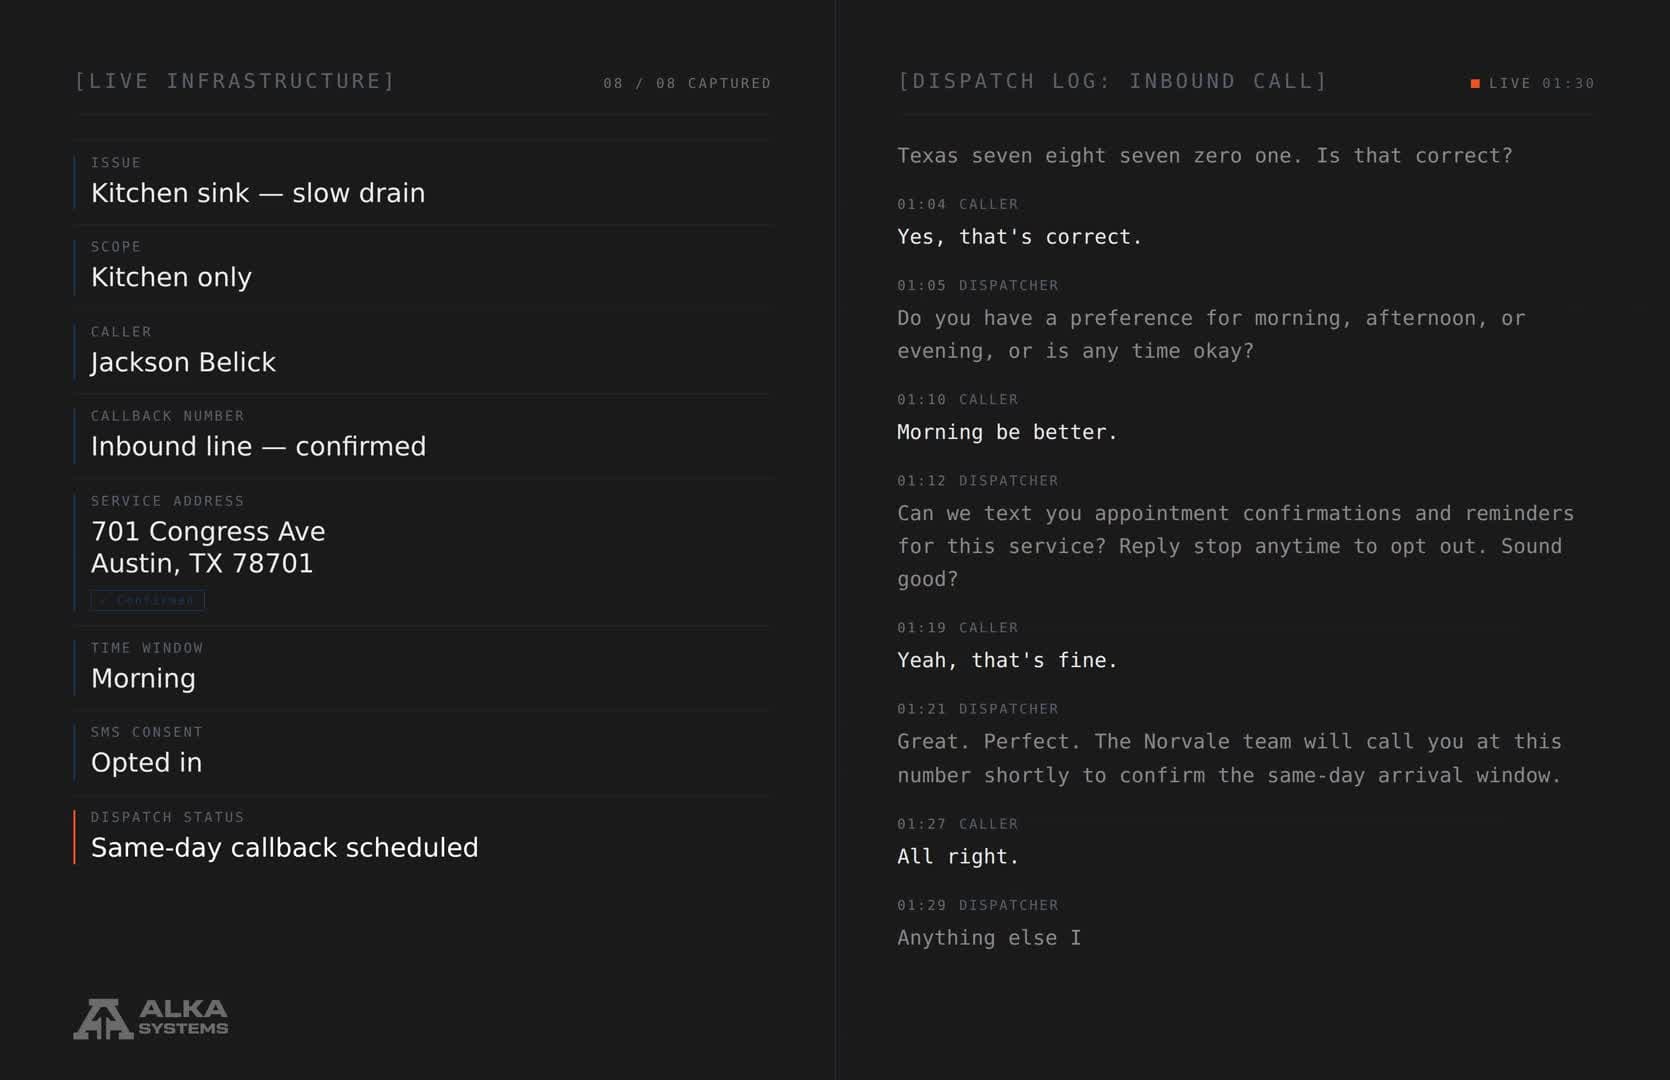Click the Dispatch Log Inbound Call heading
The width and height of the screenshot is (1670, 1080).
(x=1112, y=81)
